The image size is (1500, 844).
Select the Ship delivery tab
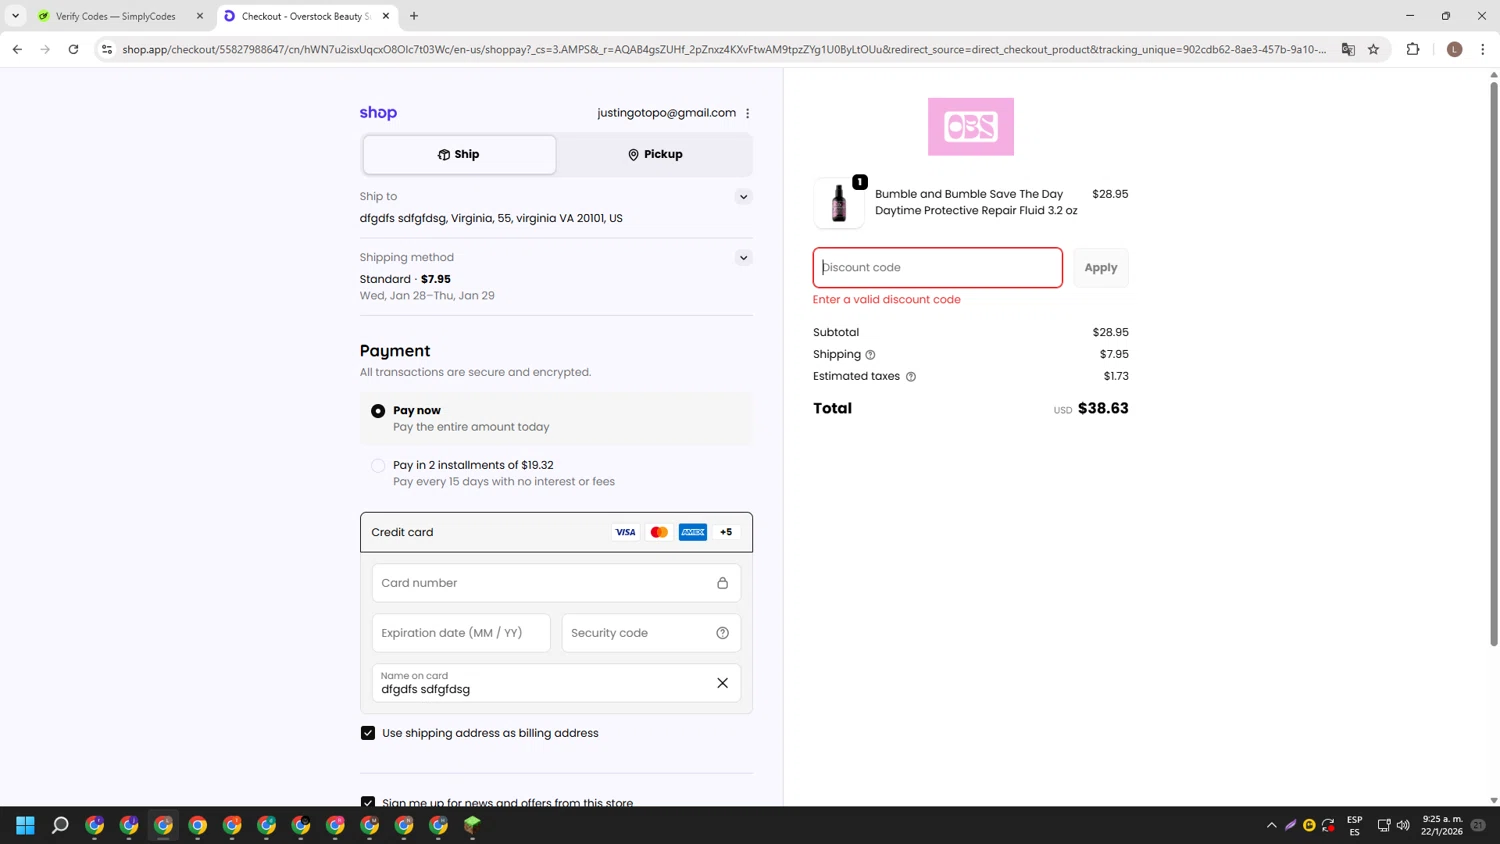pos(459,155)
